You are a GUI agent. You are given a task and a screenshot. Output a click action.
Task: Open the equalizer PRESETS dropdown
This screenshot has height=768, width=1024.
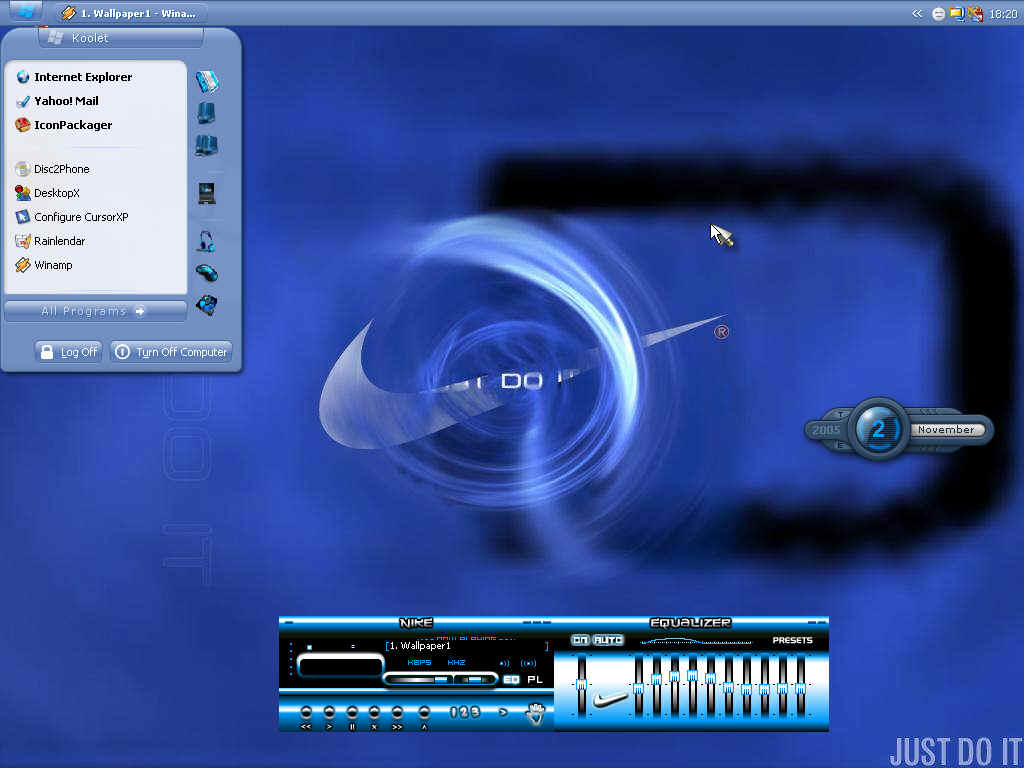pyautogui.click(x=792, y=640)
